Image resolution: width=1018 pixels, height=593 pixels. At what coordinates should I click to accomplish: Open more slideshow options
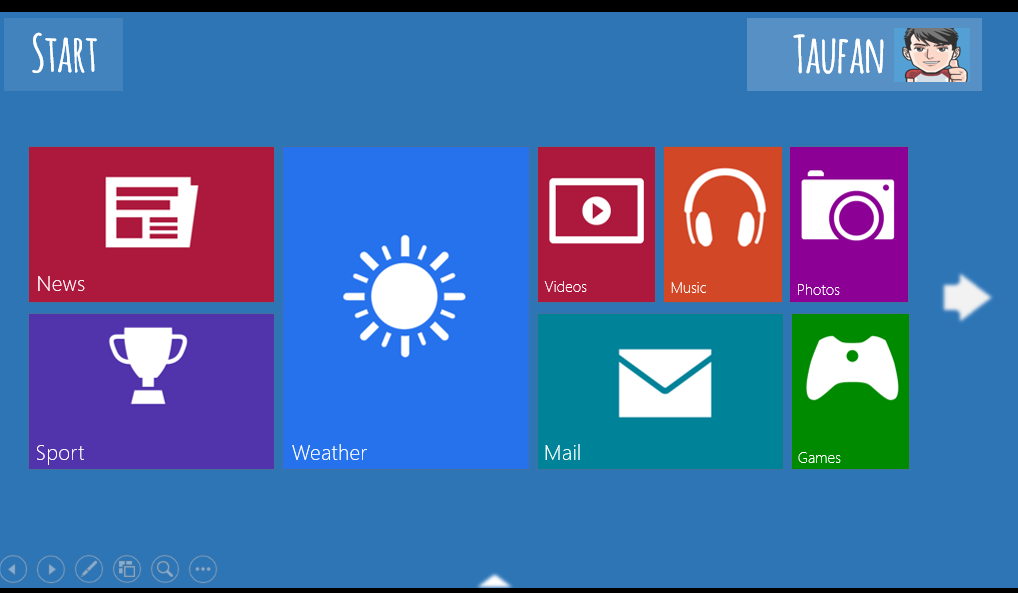click(x=203, y=570)
